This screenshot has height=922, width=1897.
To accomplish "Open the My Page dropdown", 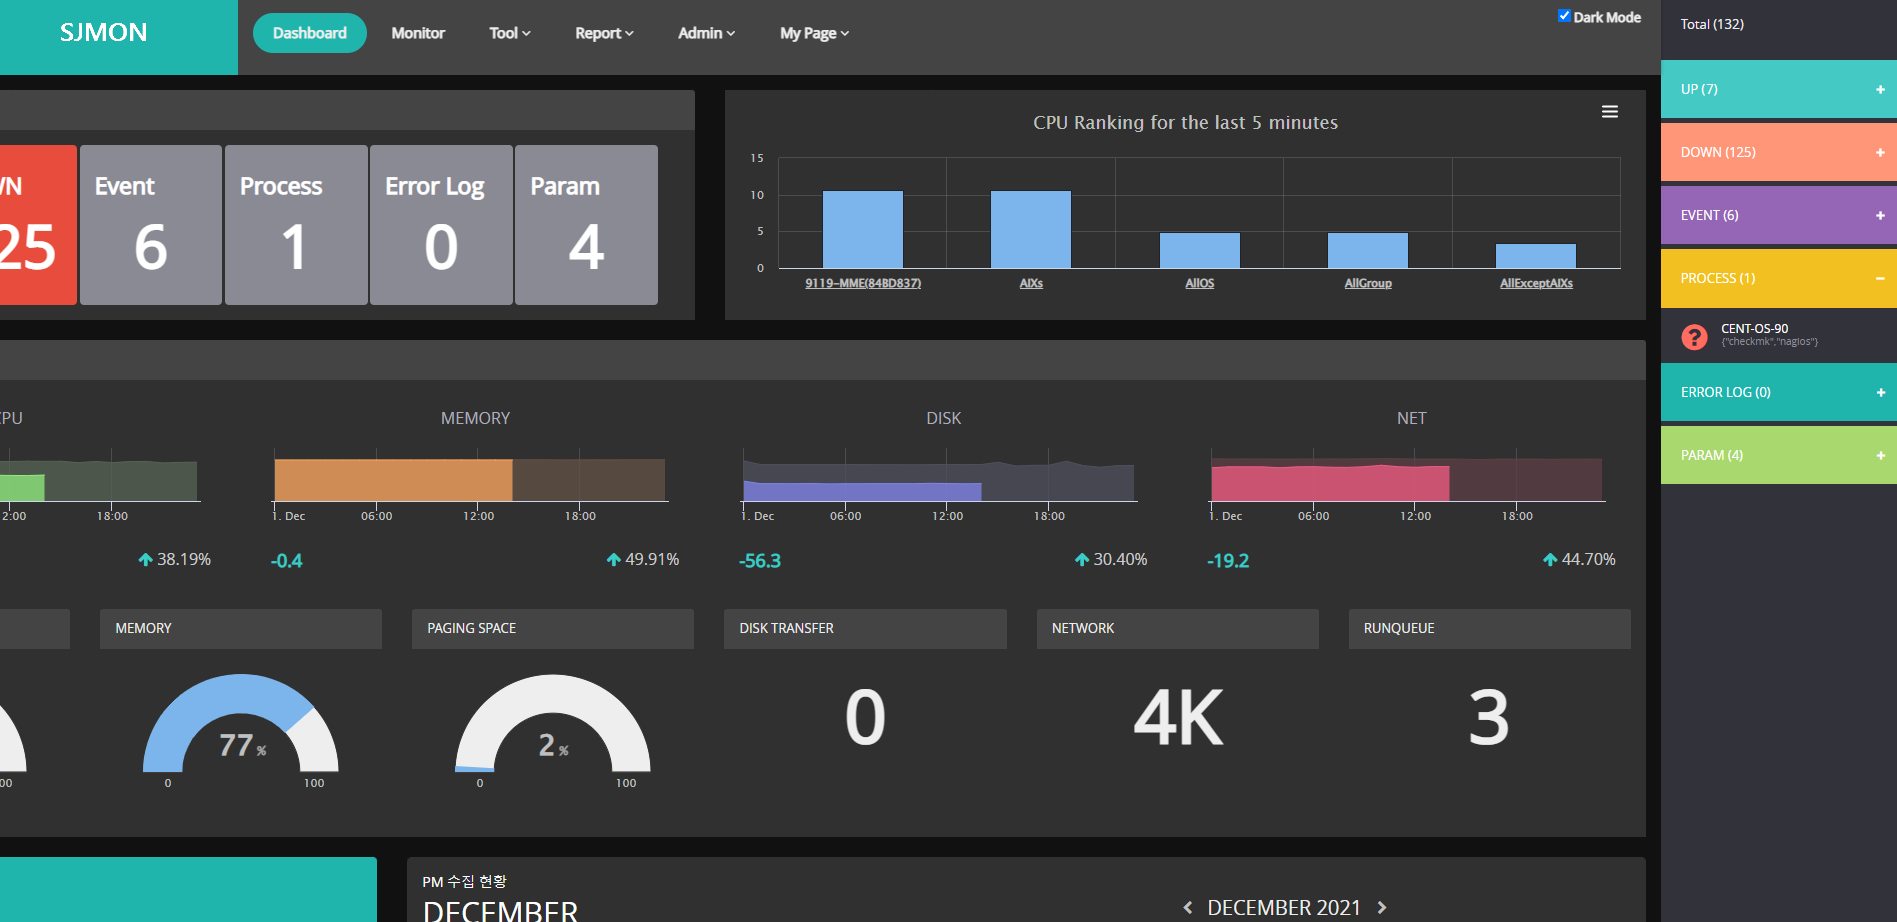I will click(x=814, y=33).
